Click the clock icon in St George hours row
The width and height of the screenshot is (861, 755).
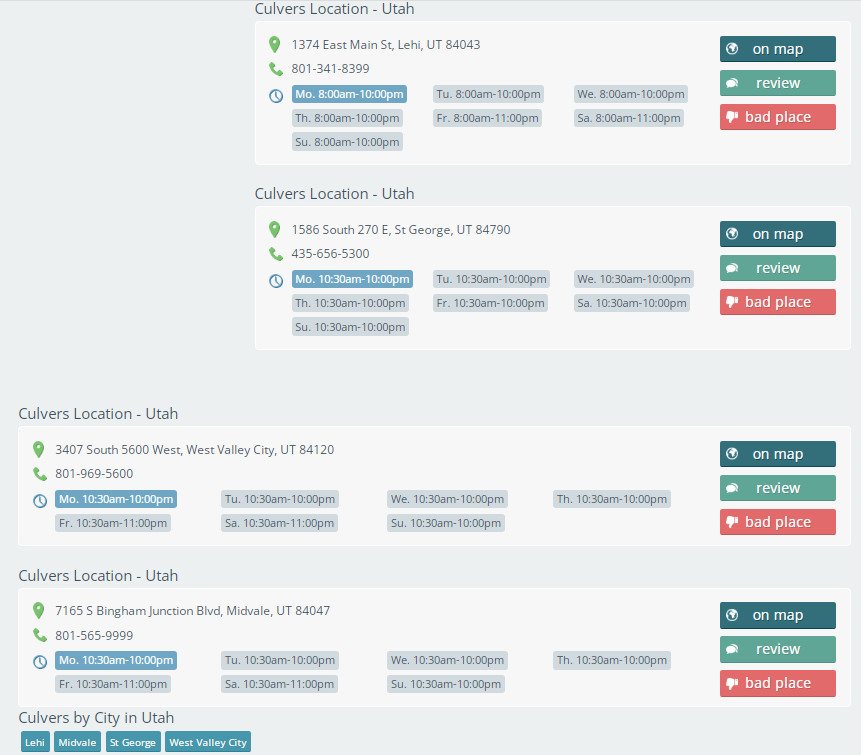(276, 281)
